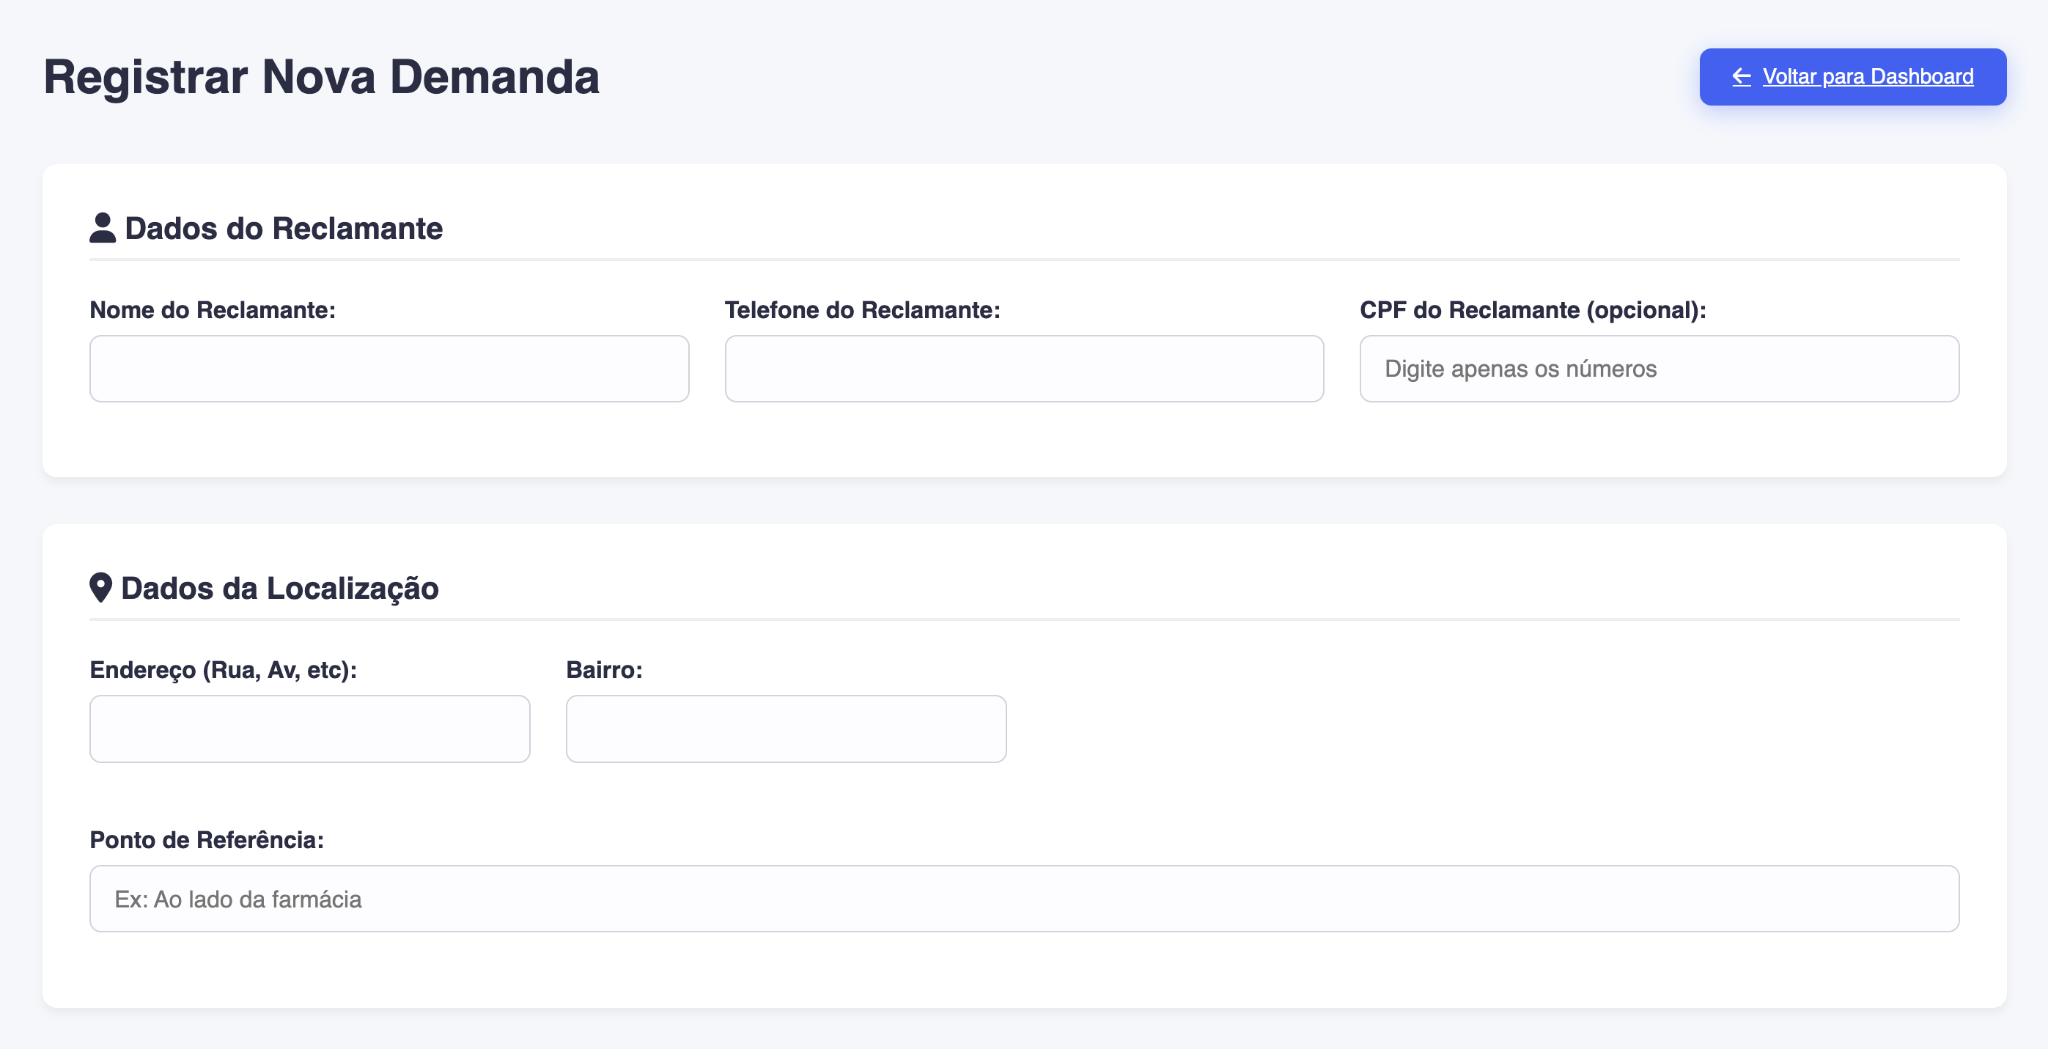The width and height of the screenshot is (2048, 1049).
Task: Click the person icon beside Dados do Reclamante
Action: pyautogui.click(x=103, y=228)
